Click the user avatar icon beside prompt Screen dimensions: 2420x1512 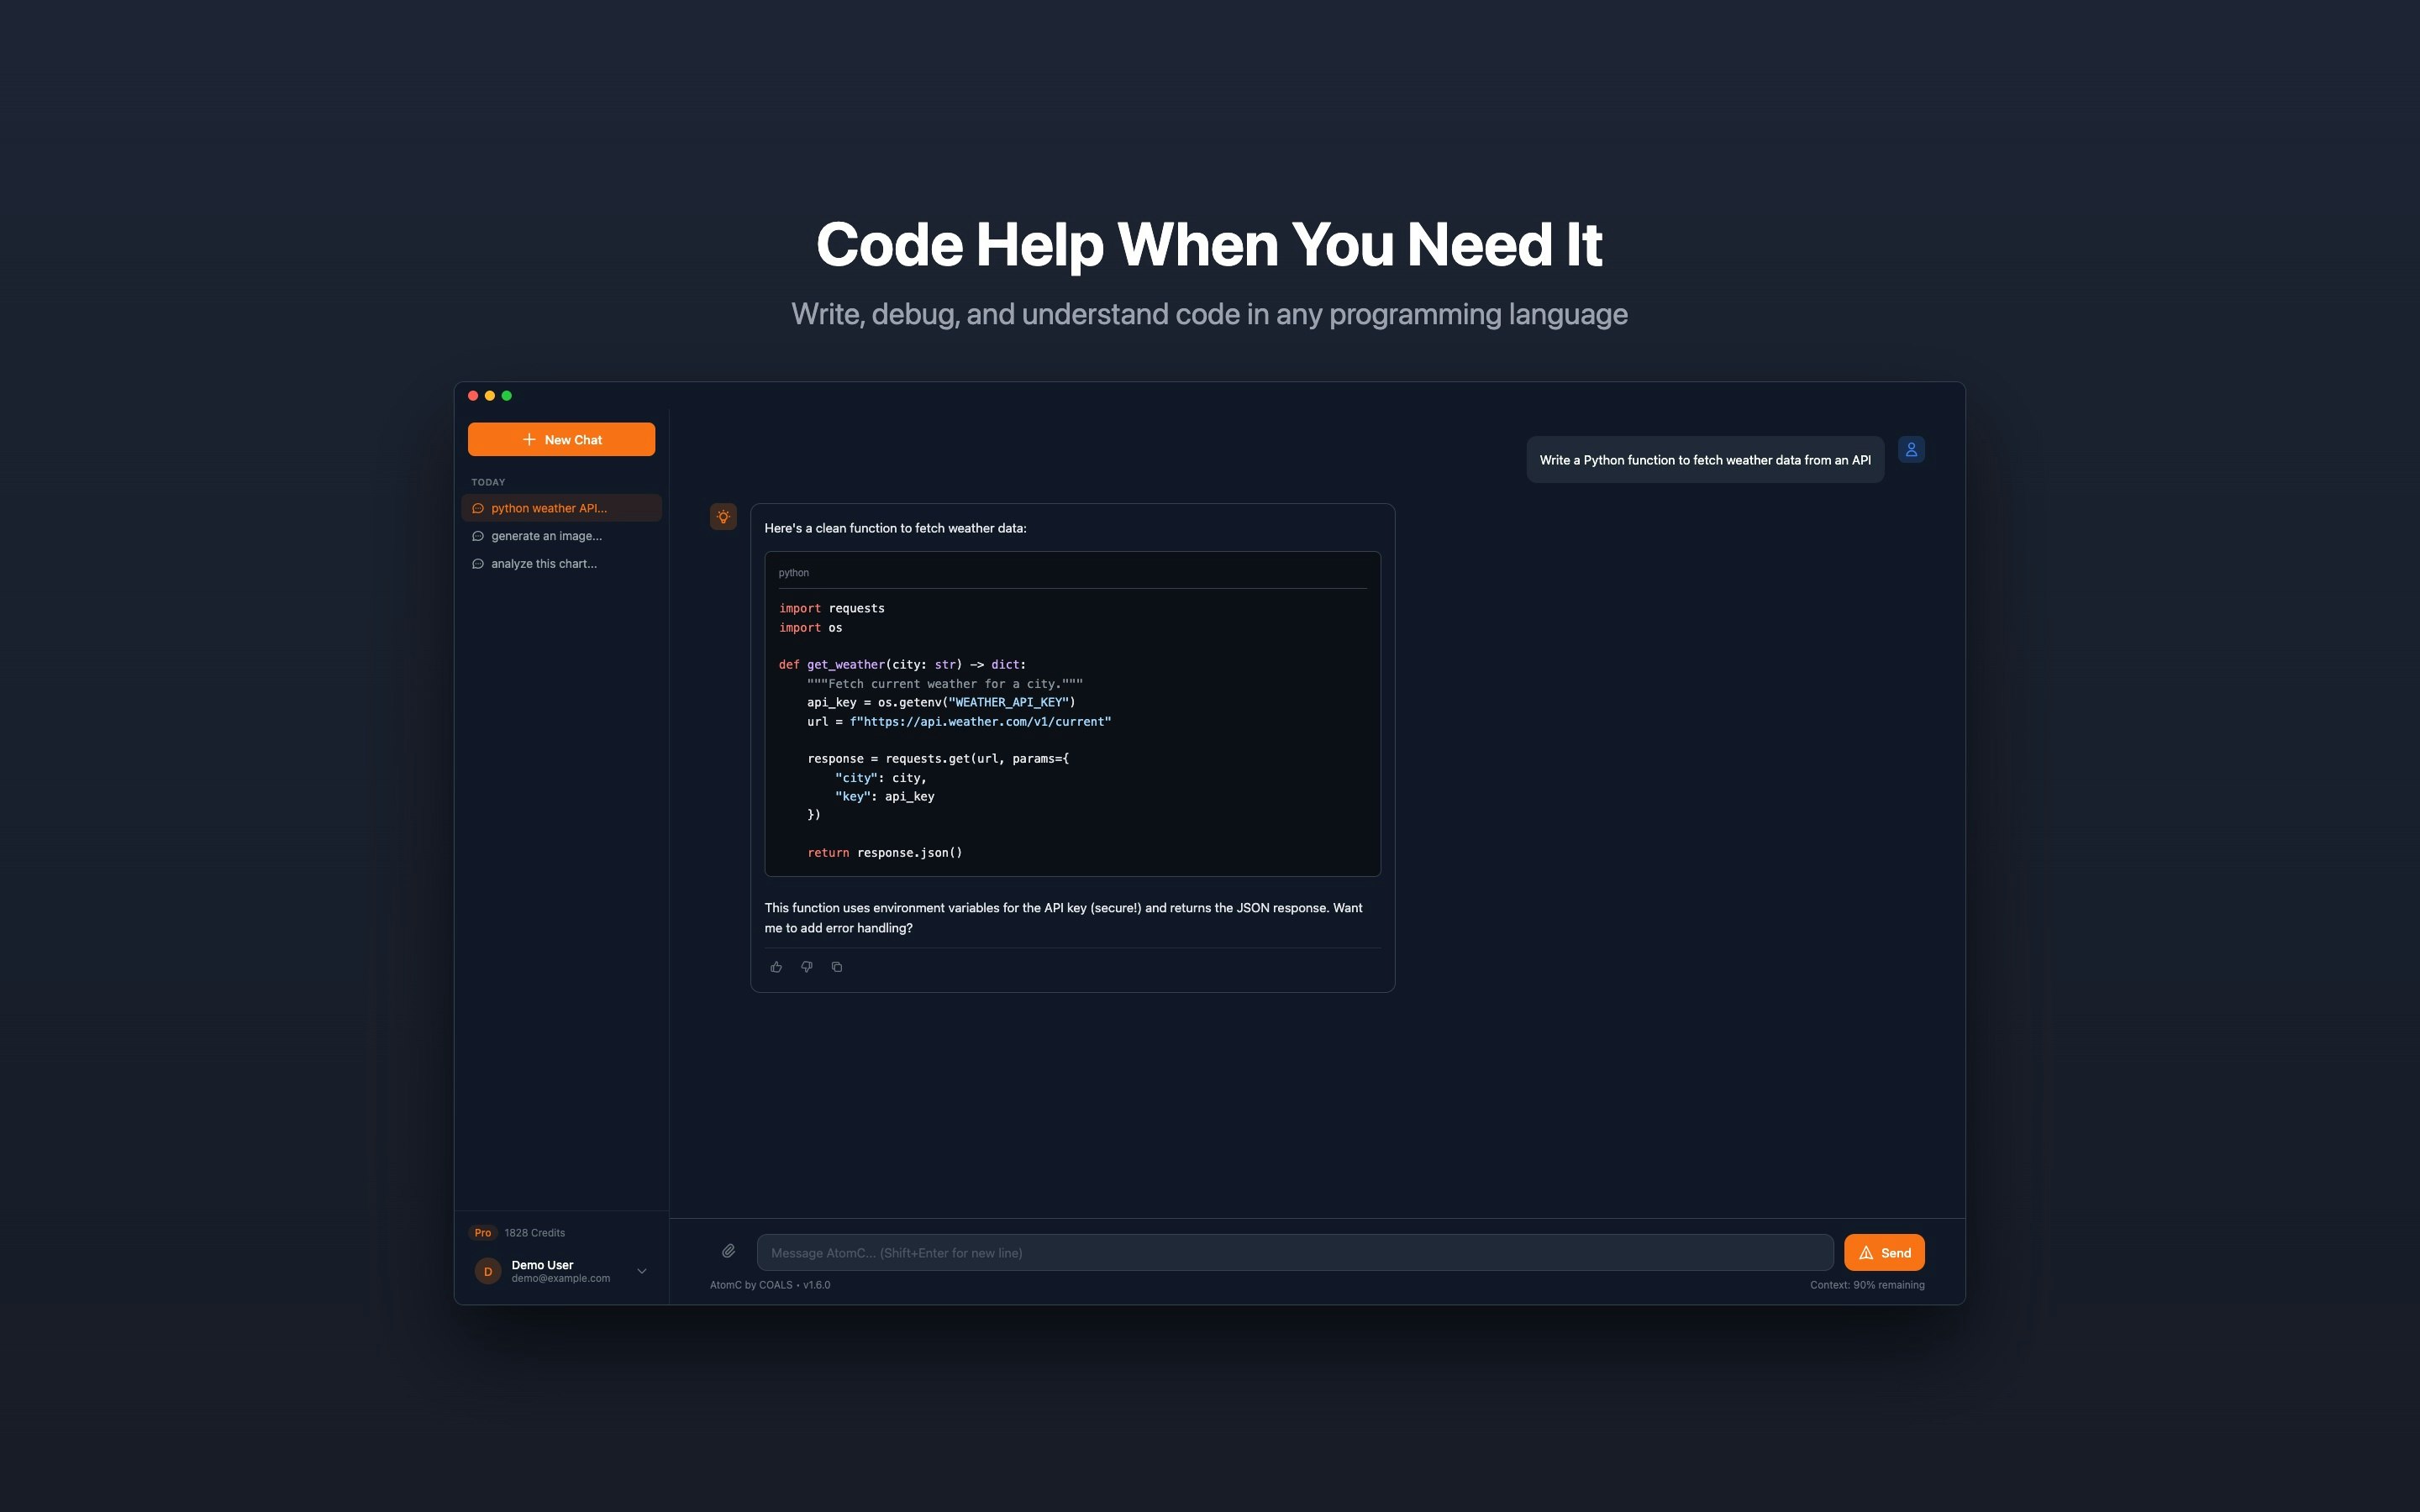pos(1911,450)
